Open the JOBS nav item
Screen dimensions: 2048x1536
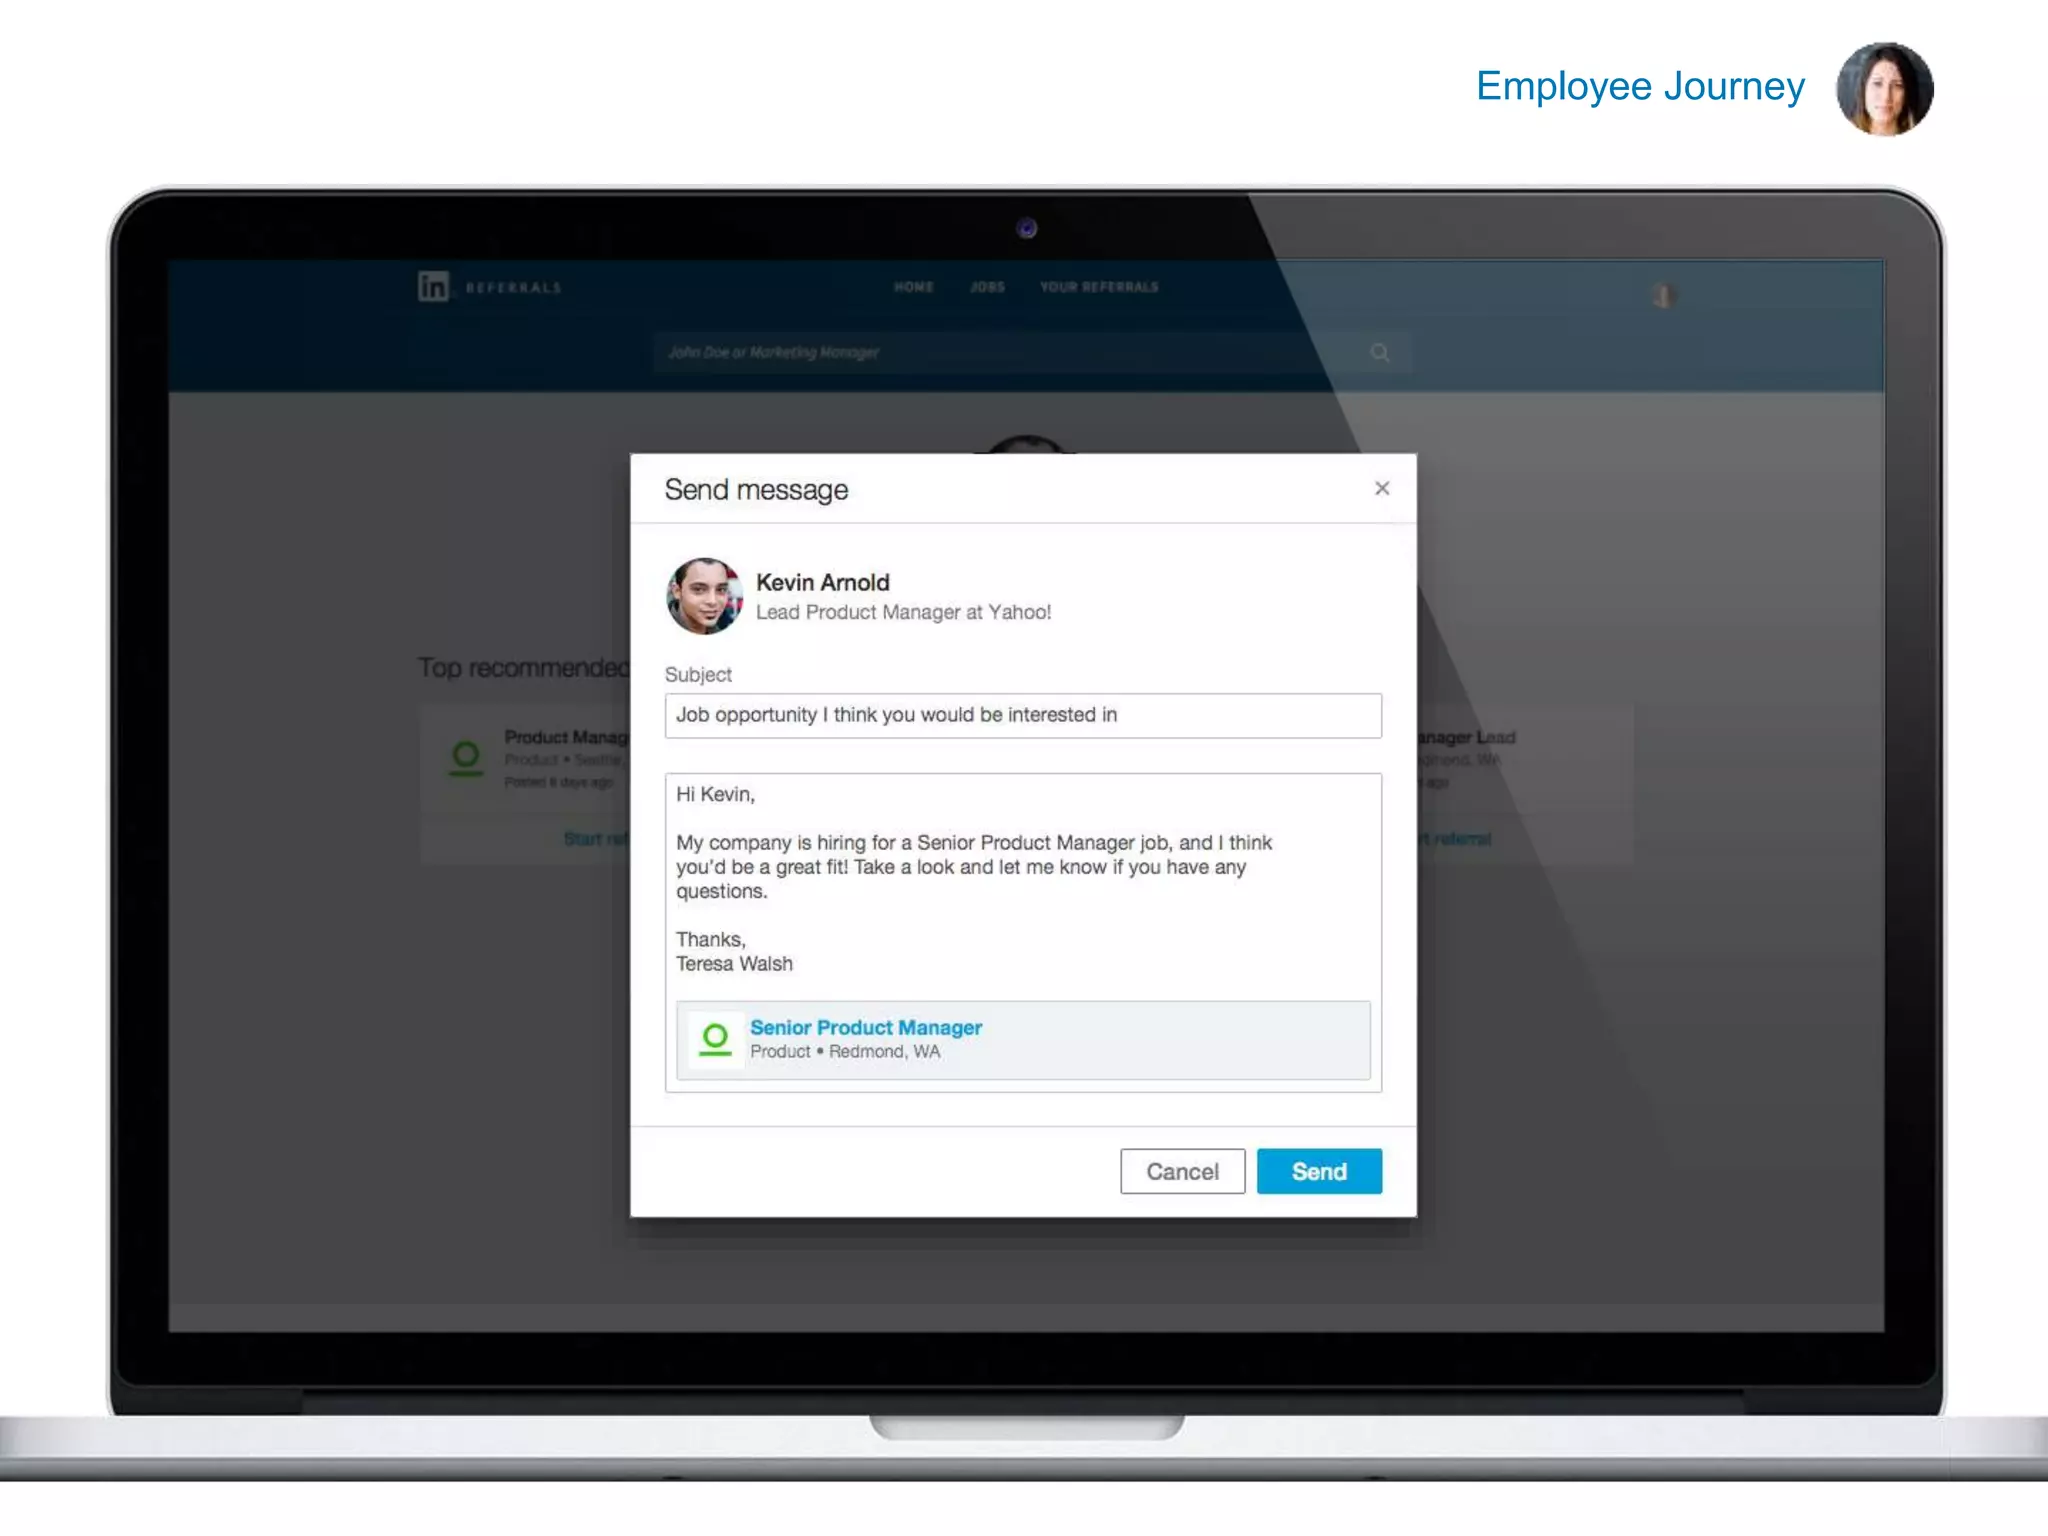(987, 287)
